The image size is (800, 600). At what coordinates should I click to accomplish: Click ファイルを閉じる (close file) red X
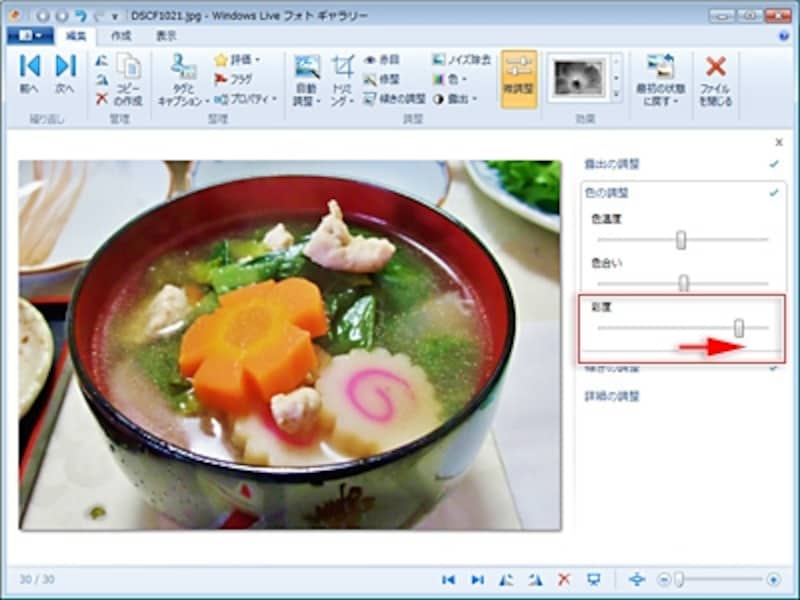pyautogui.click(x=715, y=80)
